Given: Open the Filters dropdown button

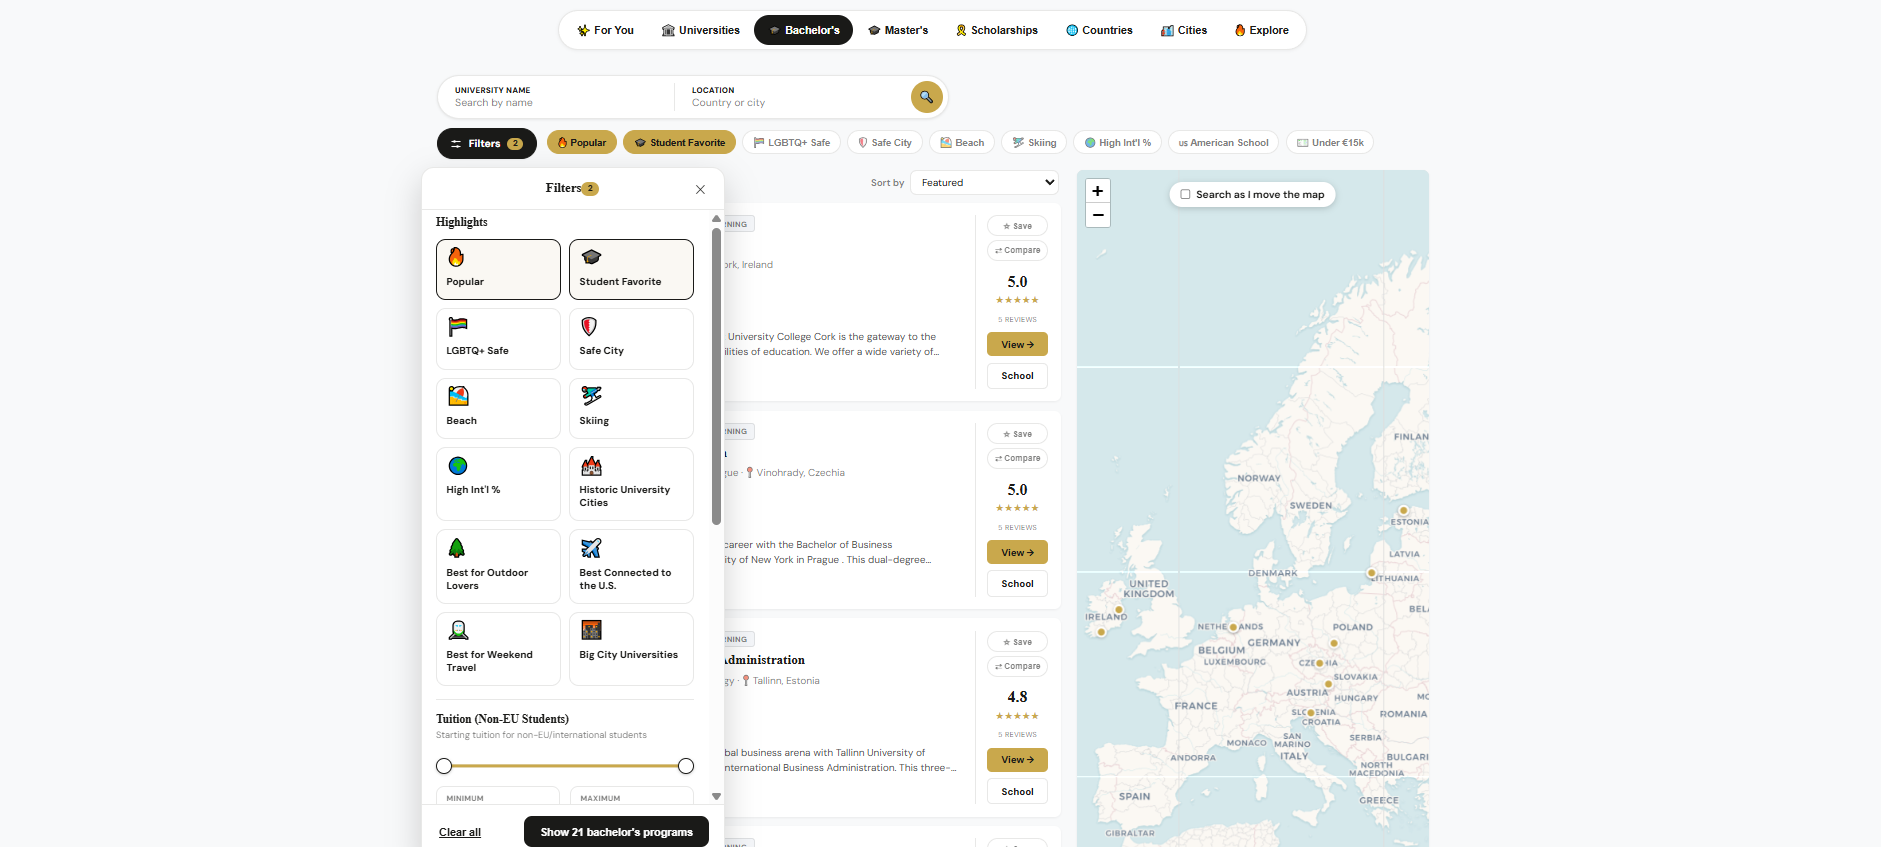Looking at the screenshot, I should coord(487,144).
